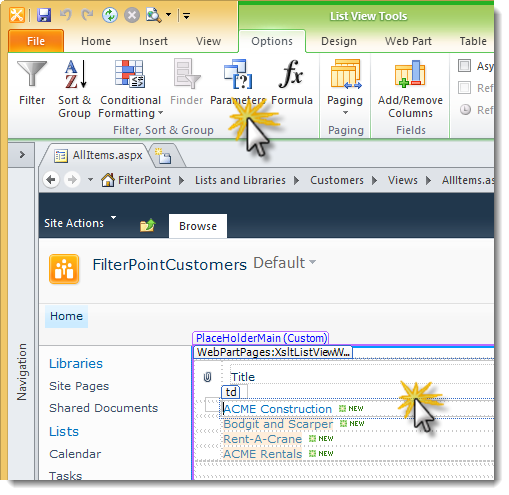Switch to the Insert ribbon tab
The height and width of the screenshot is (495, 509).
click(153, 41)
